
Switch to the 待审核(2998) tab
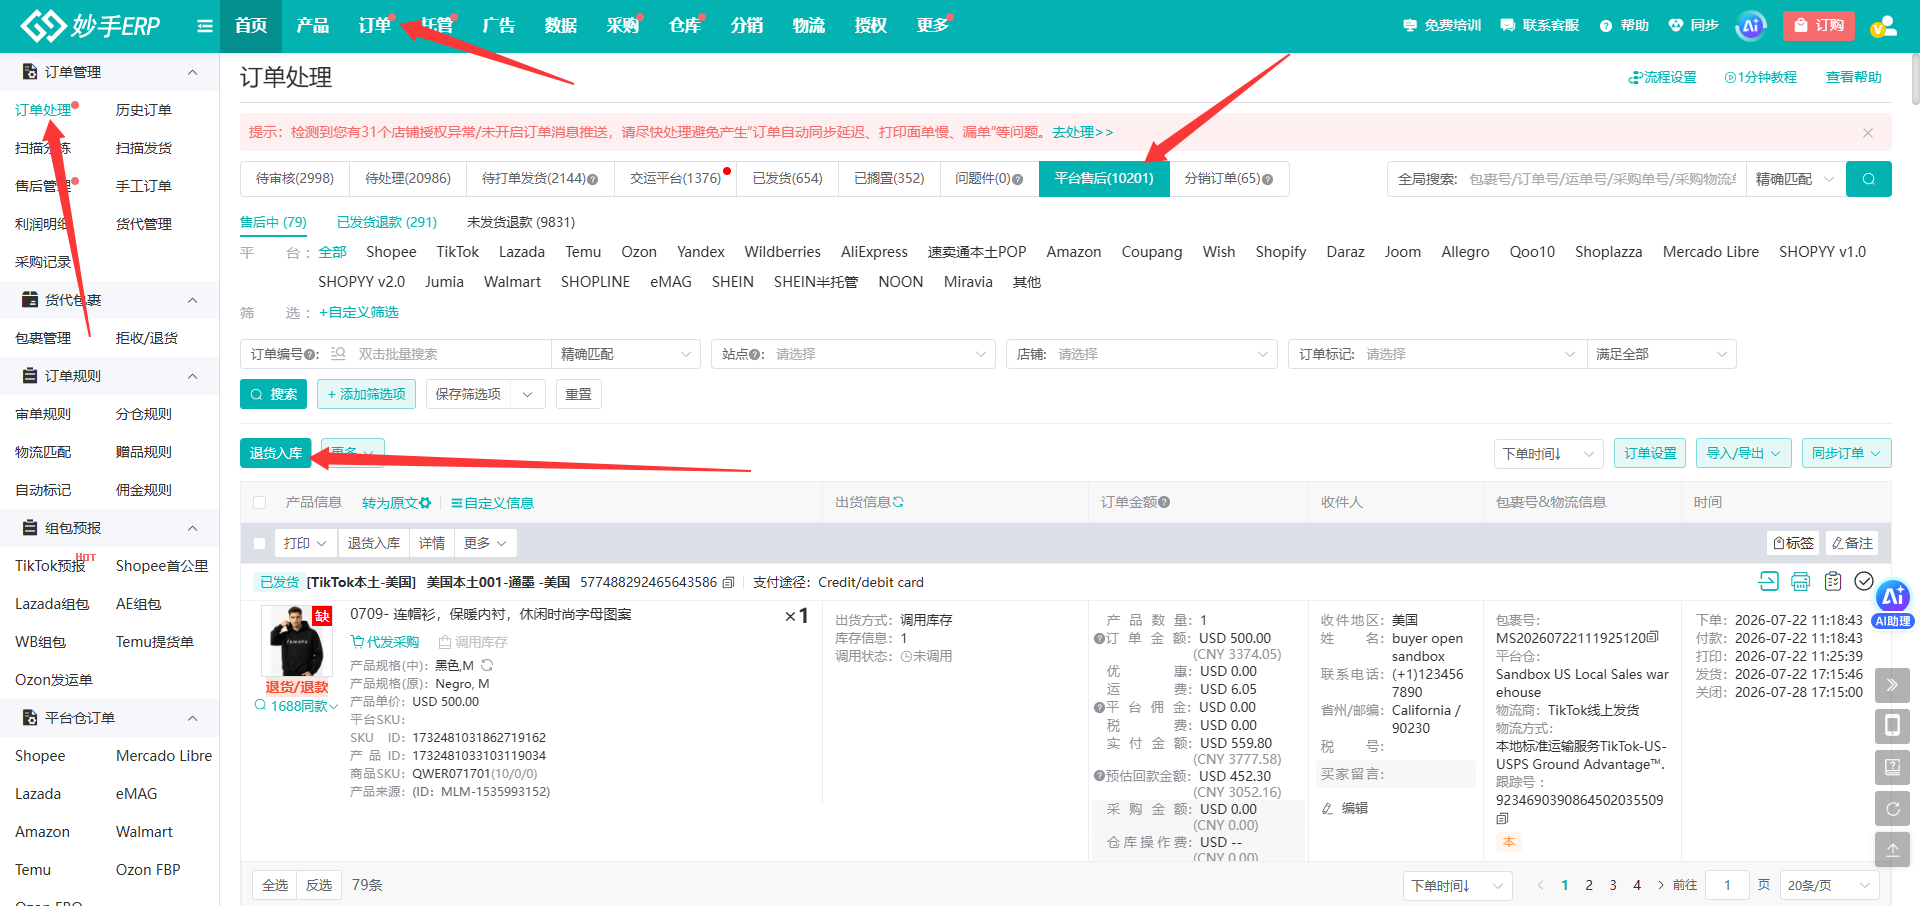click(295, 179)
